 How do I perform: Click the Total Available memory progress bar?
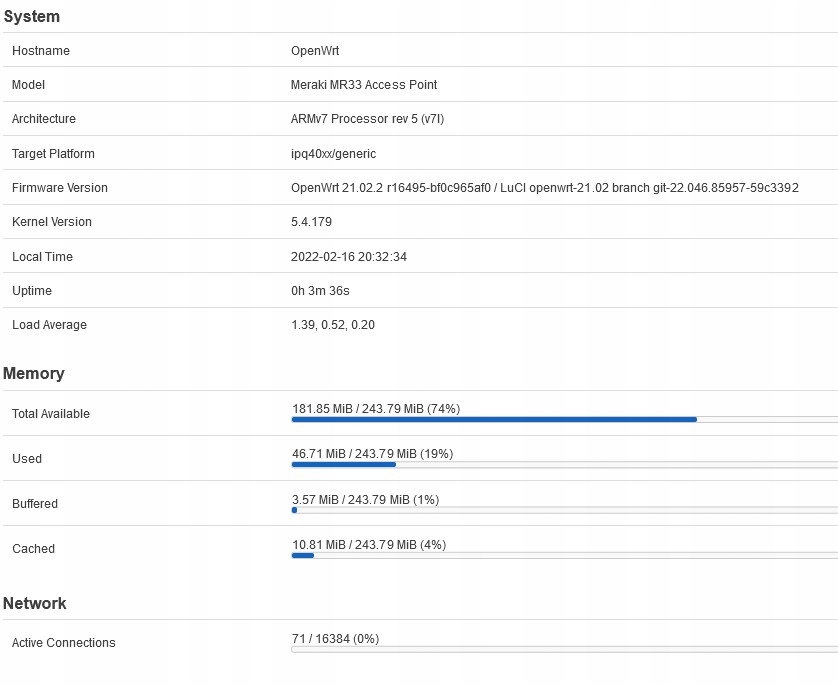pyautogui.click(x=564, y=419)
